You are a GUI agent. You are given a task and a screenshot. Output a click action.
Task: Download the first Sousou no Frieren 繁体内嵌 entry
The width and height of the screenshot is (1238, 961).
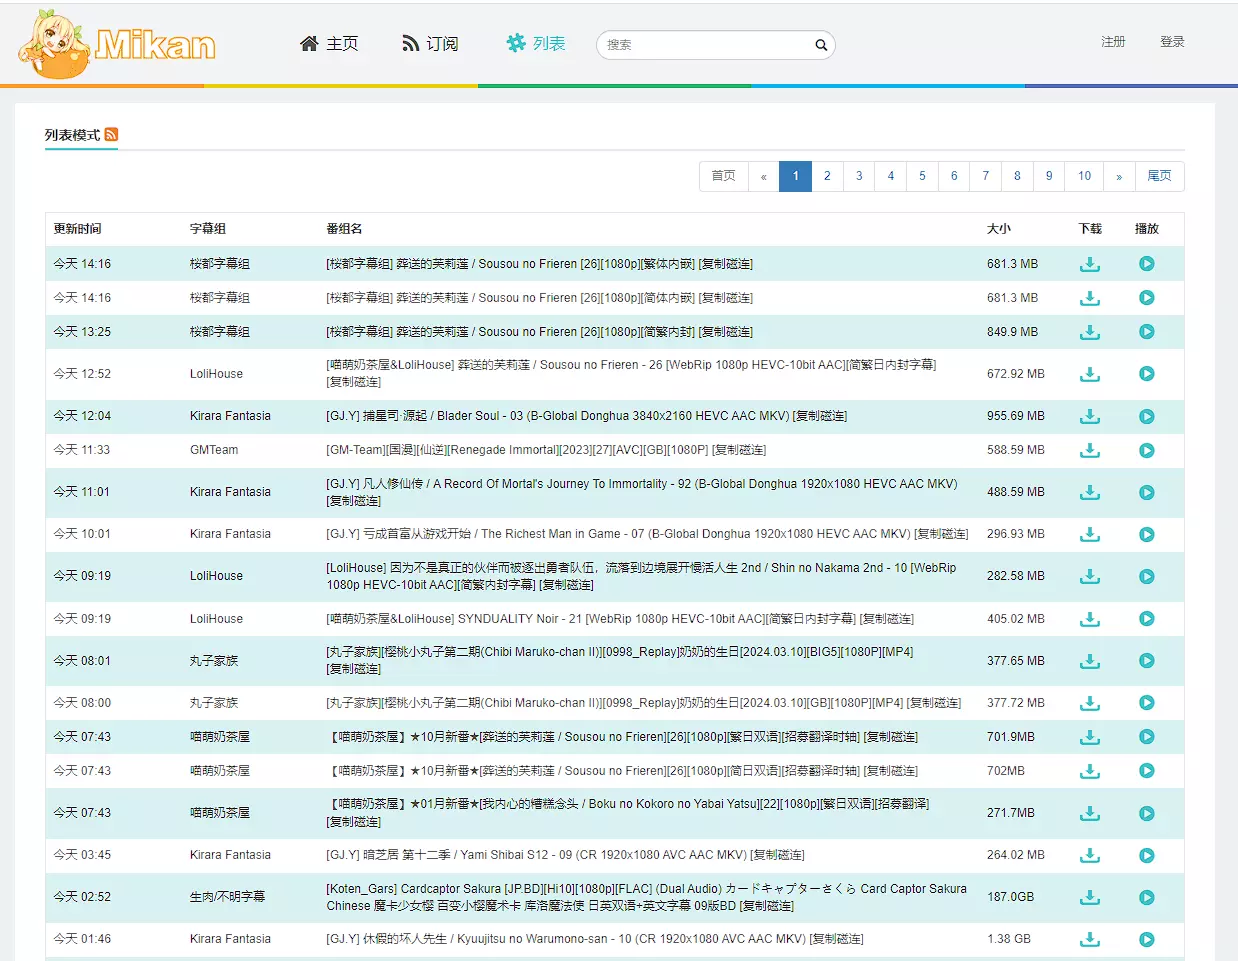[1090, 264]
